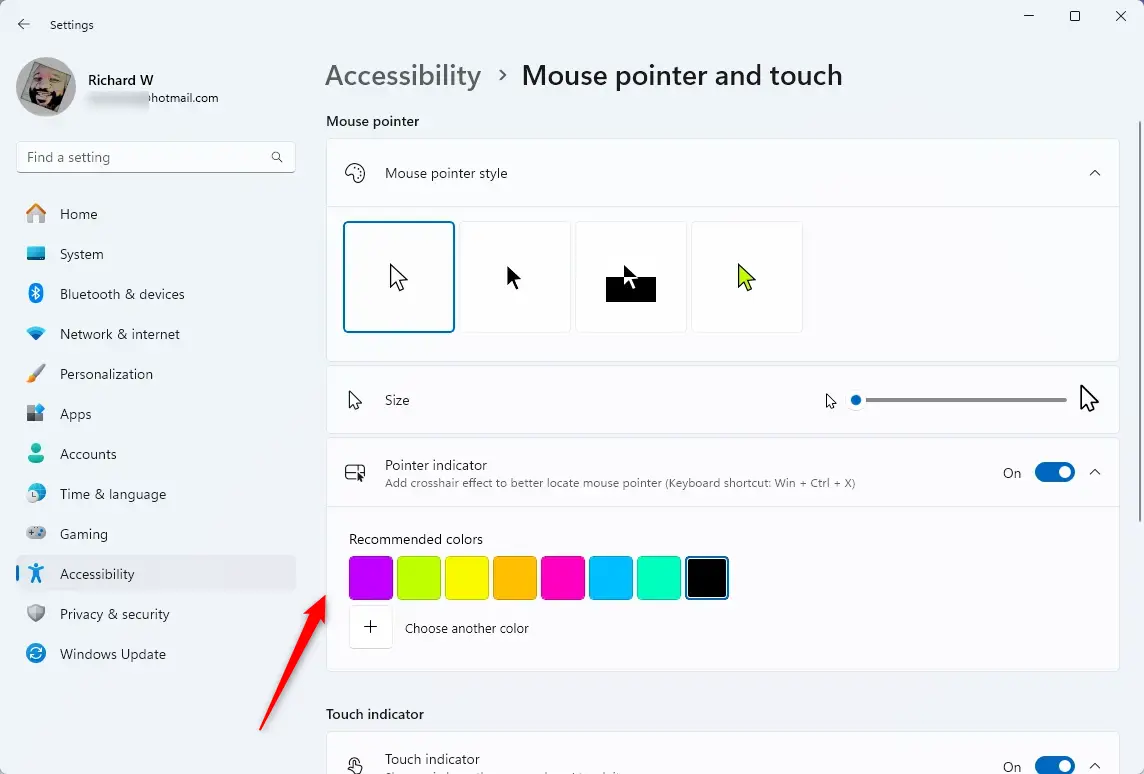Pick the orange recommended color
Screen dimensions: 1144x774
click(x=515, y=578)
